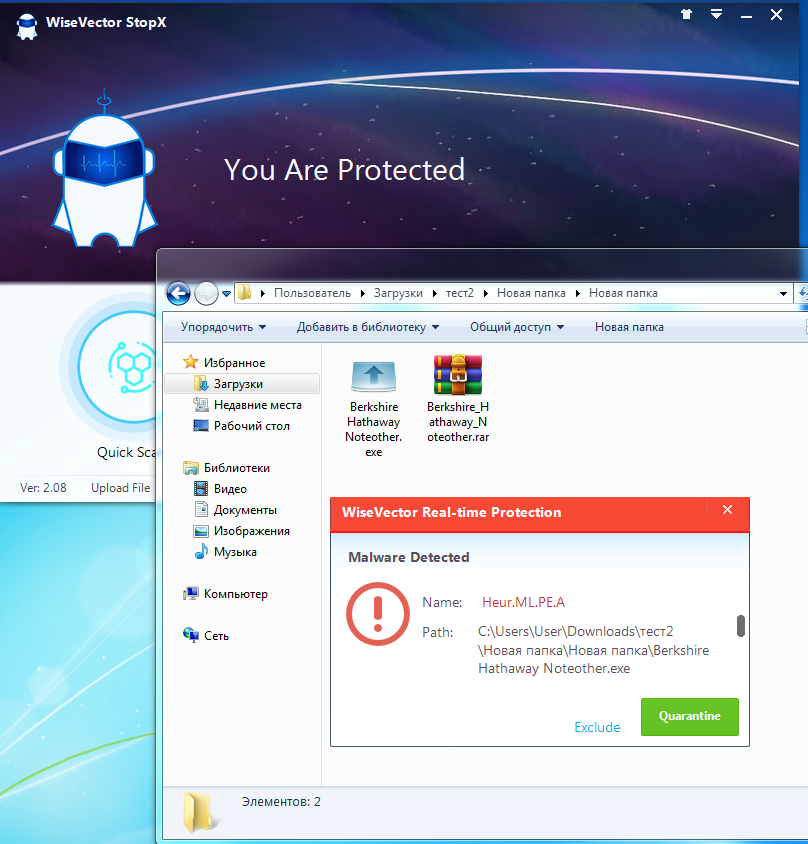The height and width of the screenshot is (844, 808).
Task: Navigate to тест2 in the breadcrumb
Action: [459, 293]
